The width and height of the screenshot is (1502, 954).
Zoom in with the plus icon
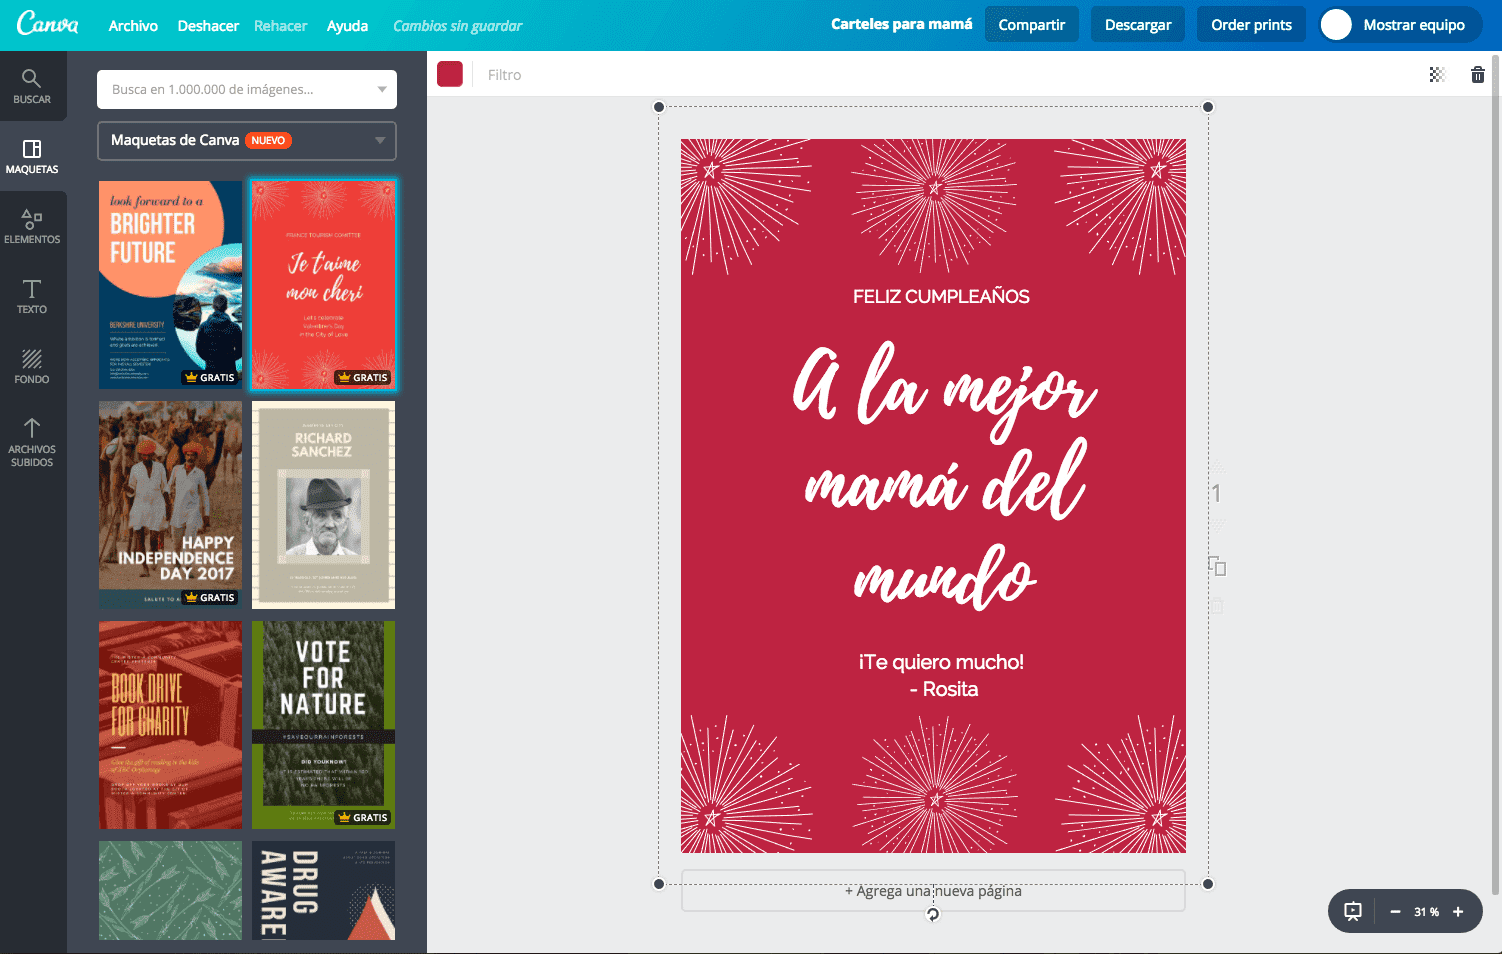pyautogui.click(x=1458, y=912)
